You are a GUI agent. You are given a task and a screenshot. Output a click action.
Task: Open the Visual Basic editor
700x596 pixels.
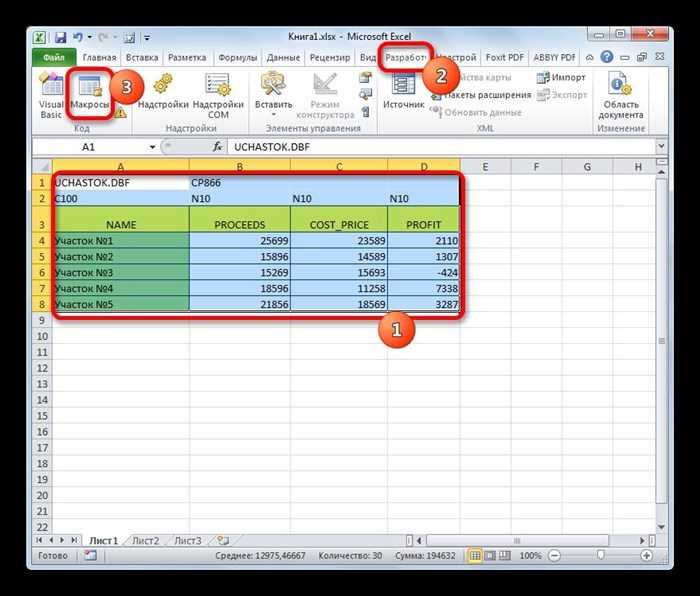pyautogui.click(x=51, y=95)
